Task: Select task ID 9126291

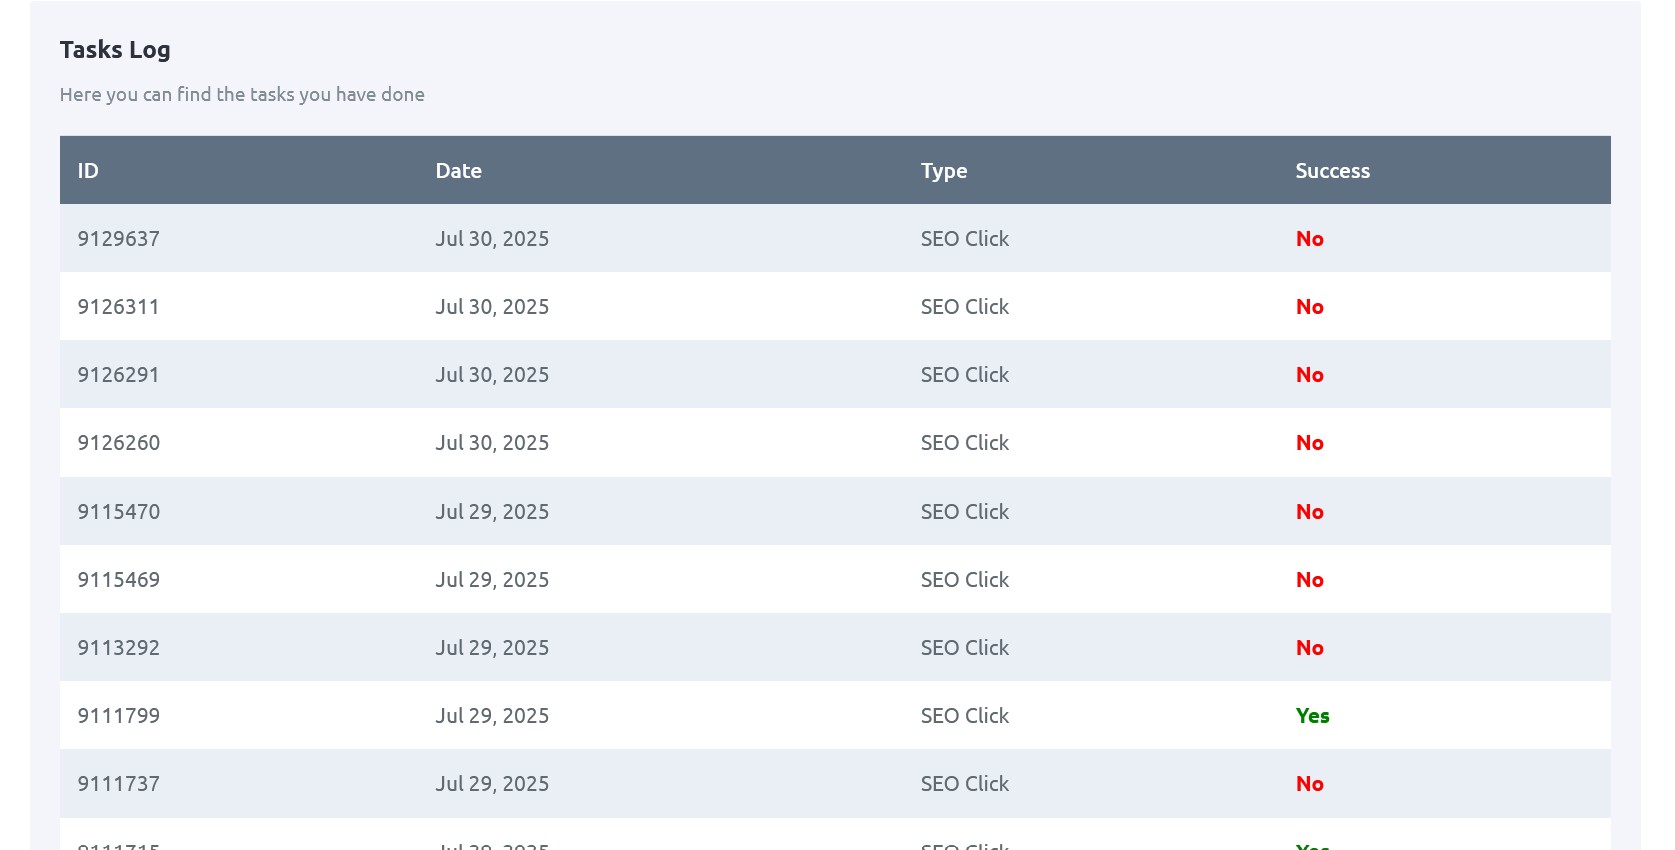Action: click(x=118, y=375)
